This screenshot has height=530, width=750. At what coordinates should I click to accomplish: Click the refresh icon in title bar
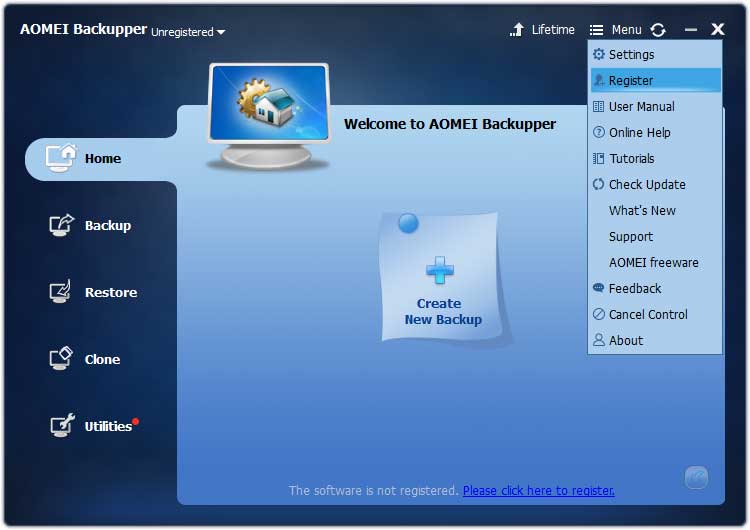[x=658, y=30]
